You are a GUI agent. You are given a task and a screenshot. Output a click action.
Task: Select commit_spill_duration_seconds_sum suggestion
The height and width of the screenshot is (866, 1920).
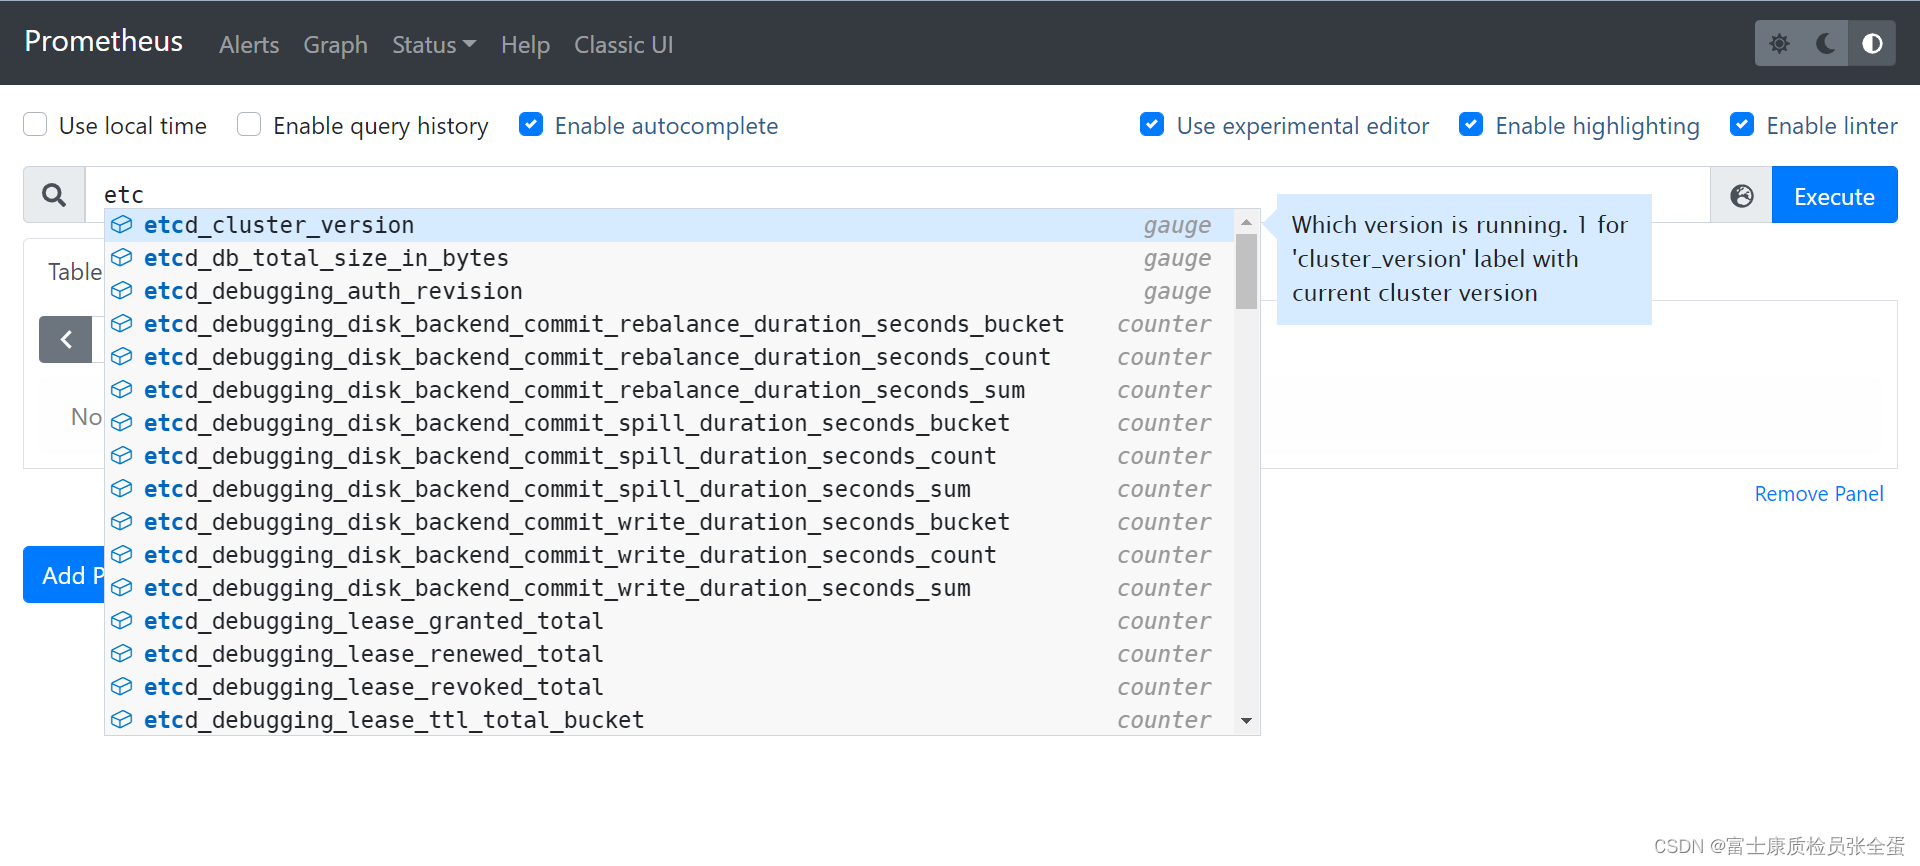[x=669, y=489]
